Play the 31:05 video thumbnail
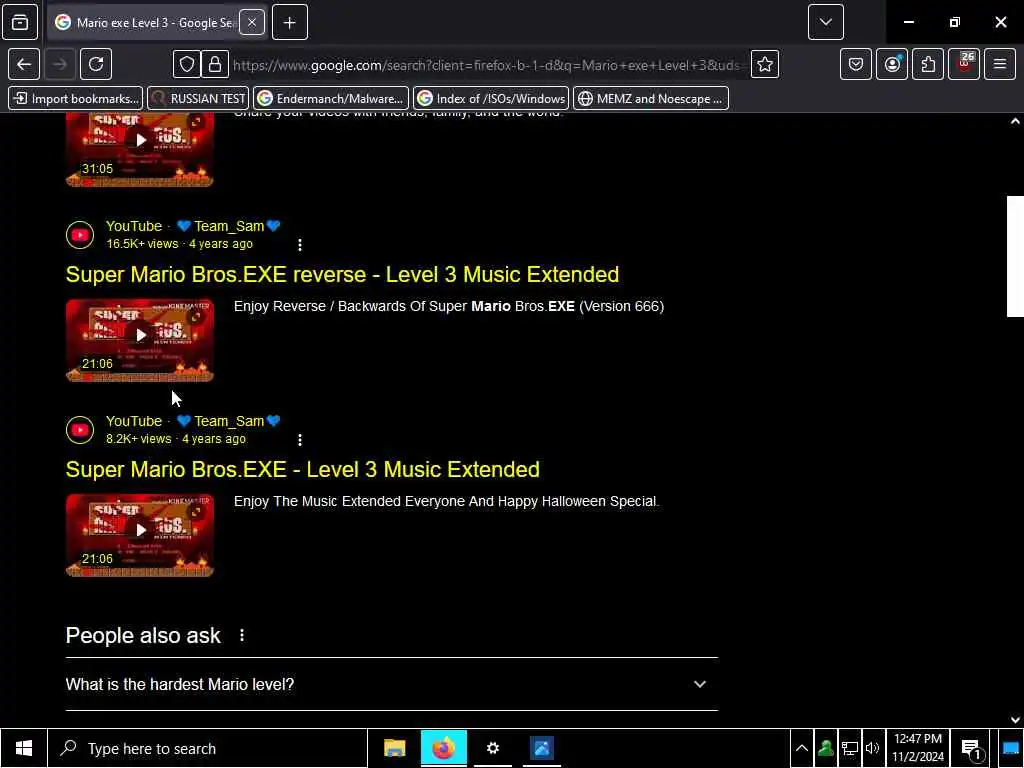 tap(140, 150)
